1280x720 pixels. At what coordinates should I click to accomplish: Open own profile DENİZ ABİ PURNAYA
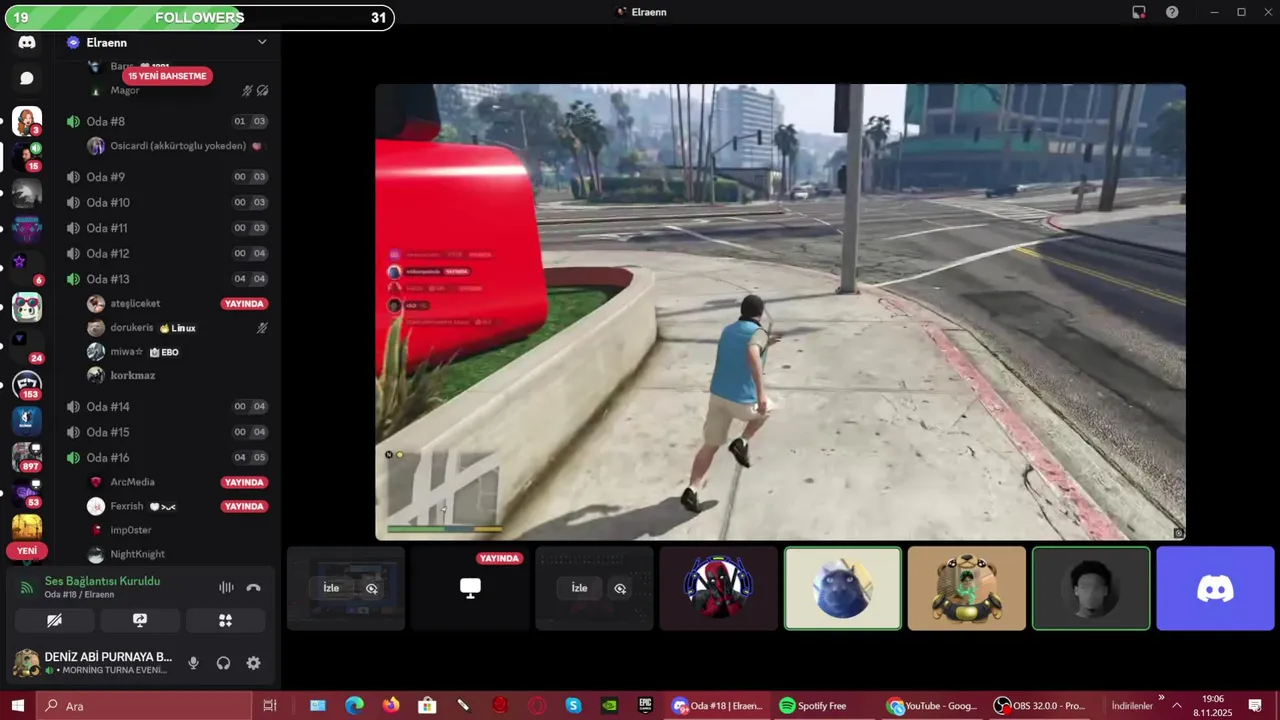(x=93, y=663)
